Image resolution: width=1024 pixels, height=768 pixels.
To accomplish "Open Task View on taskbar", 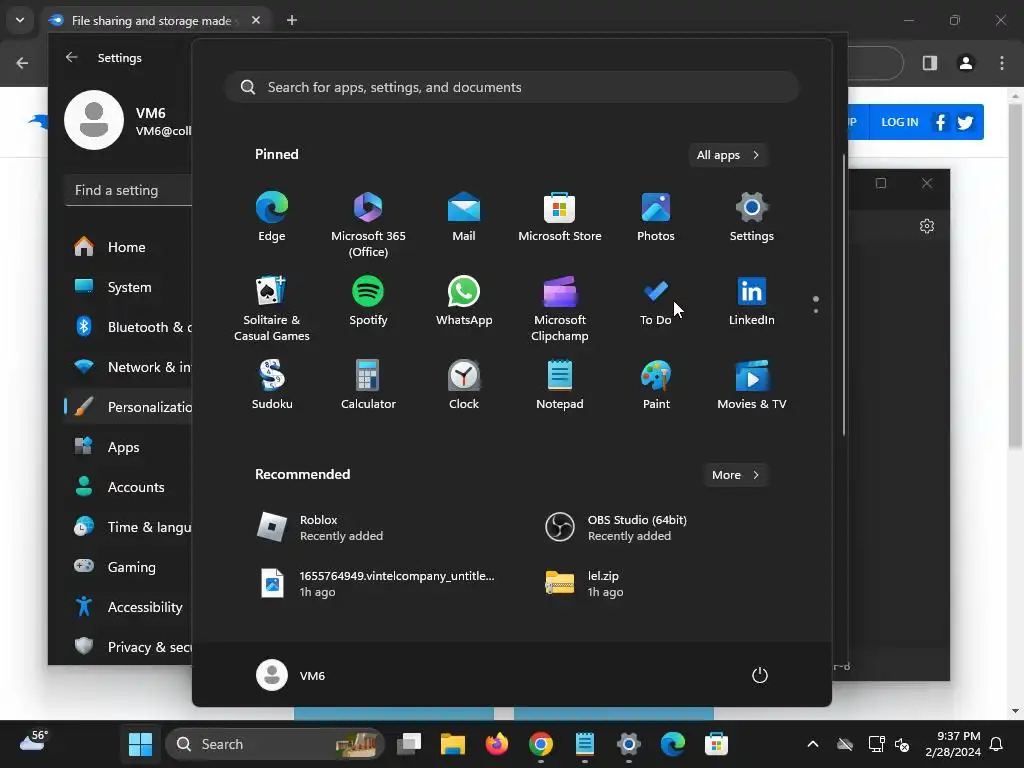I will point(409,744).
